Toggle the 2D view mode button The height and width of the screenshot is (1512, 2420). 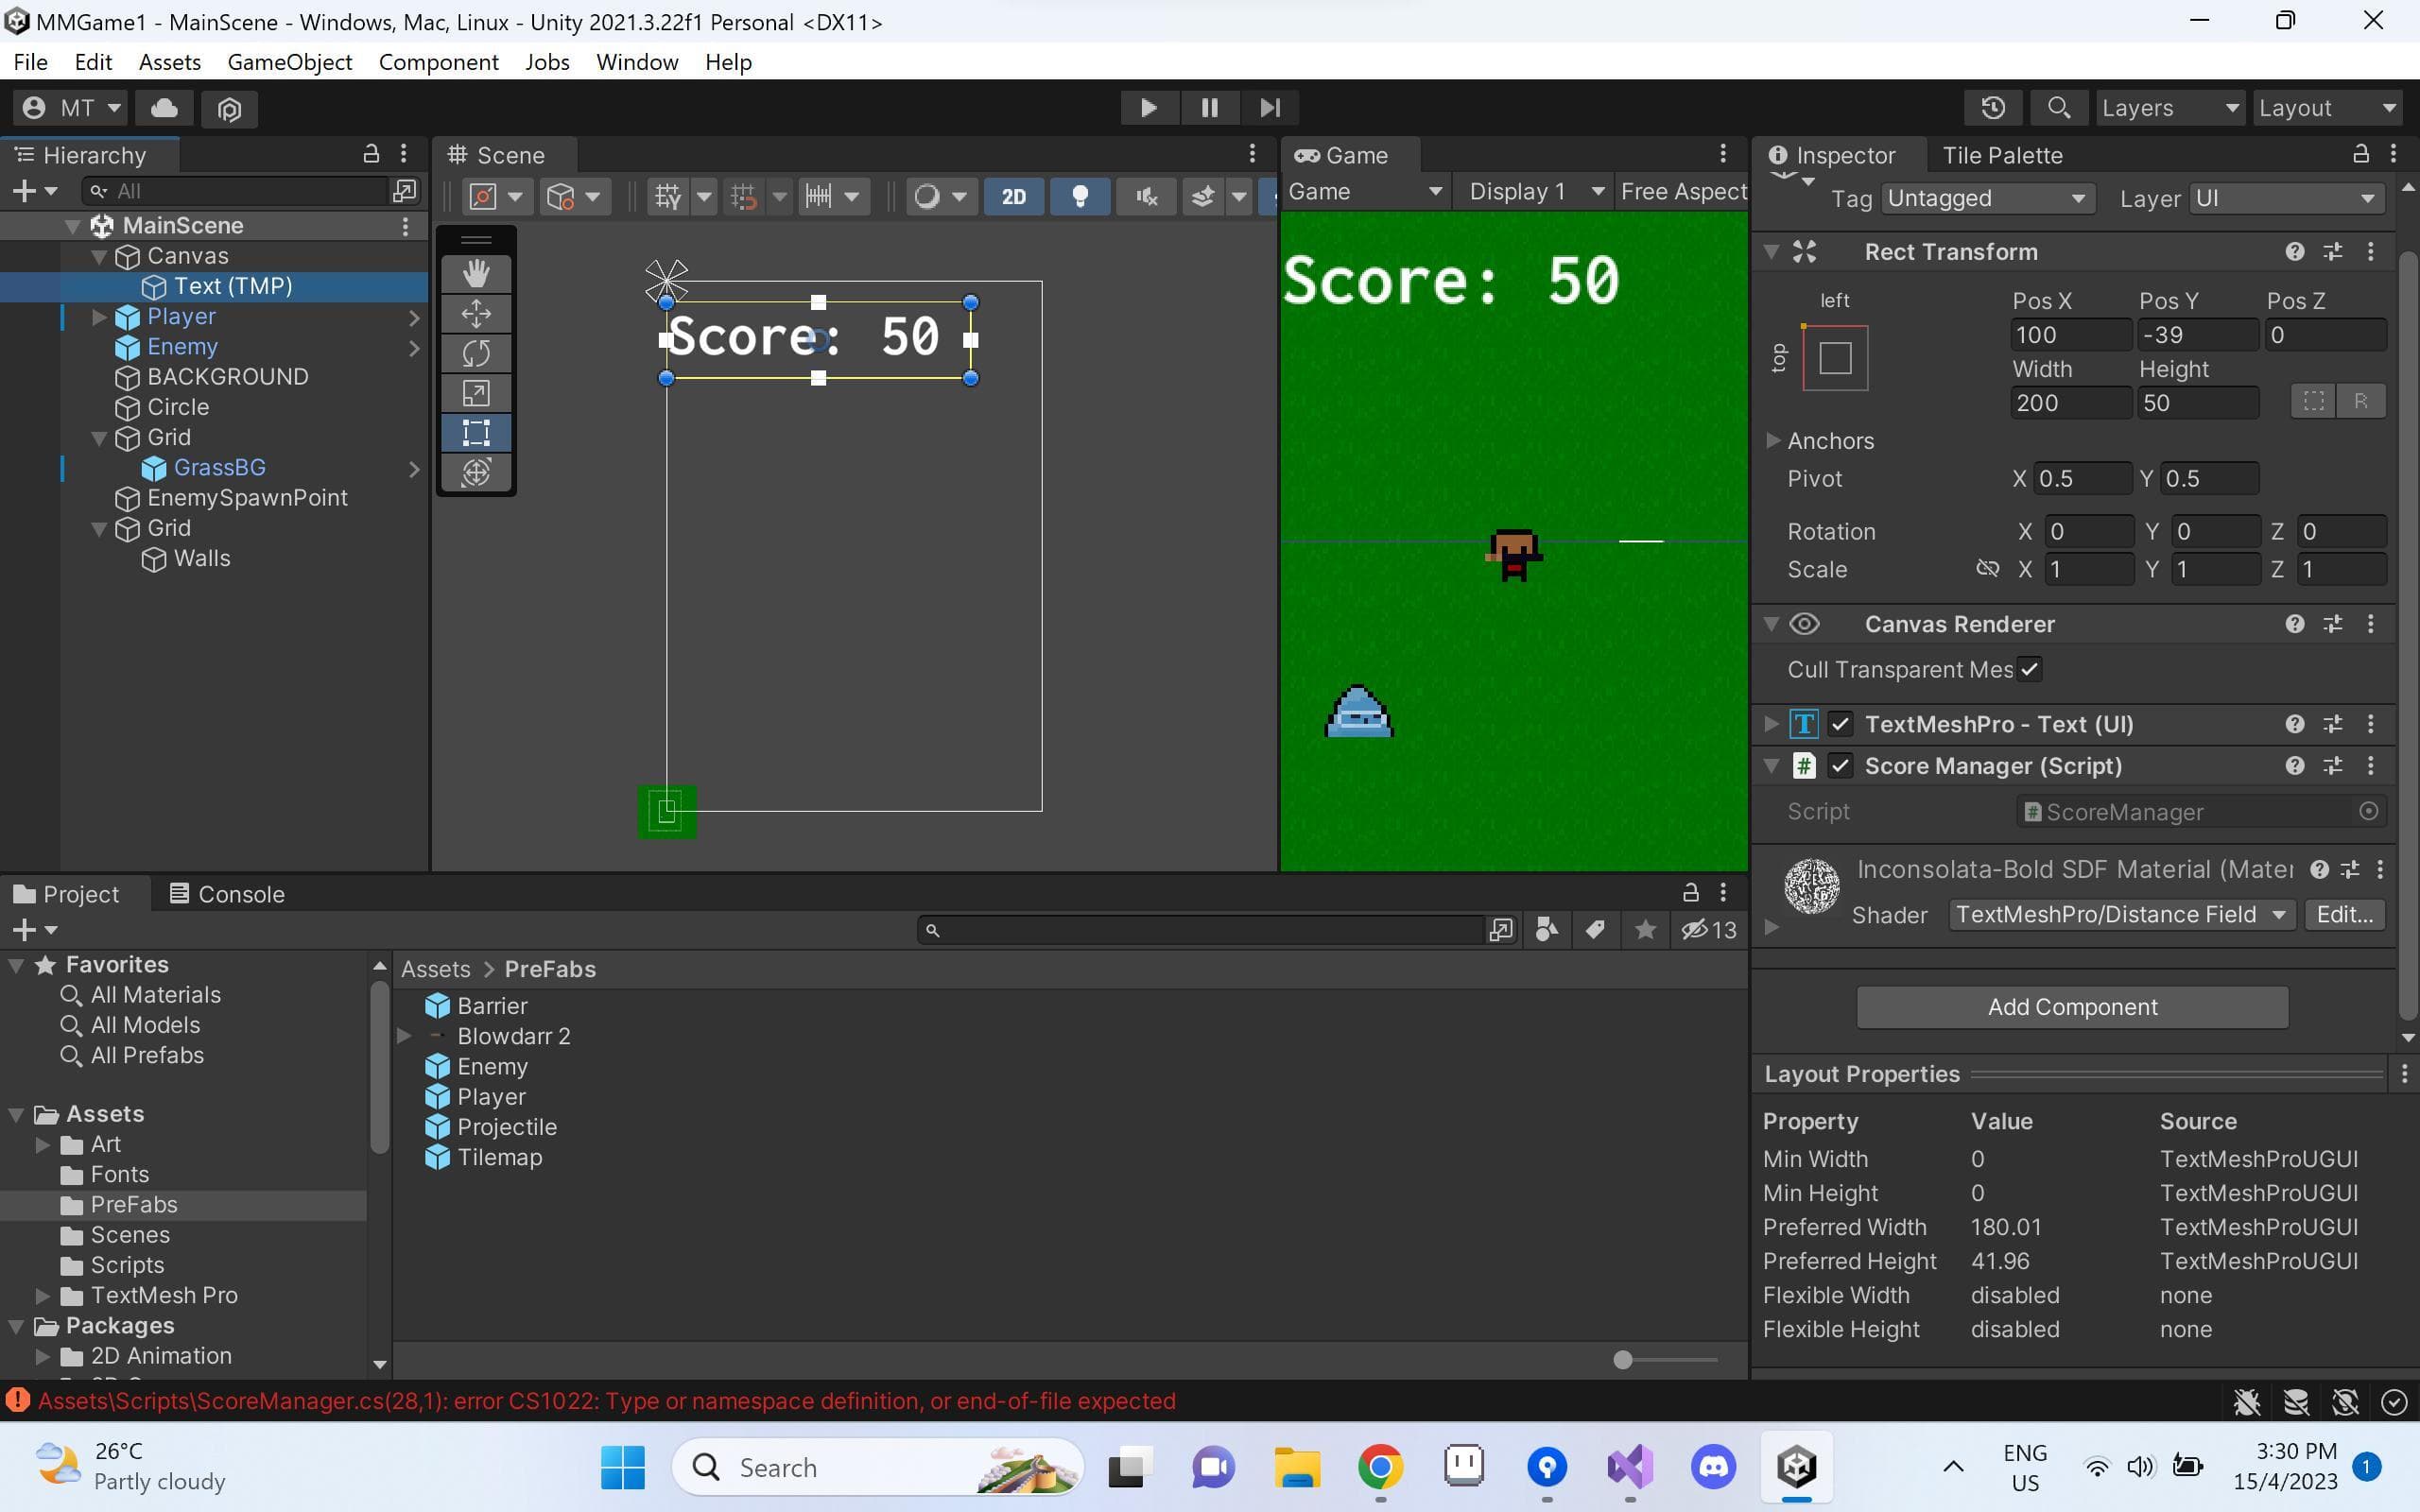(1013, 196)
